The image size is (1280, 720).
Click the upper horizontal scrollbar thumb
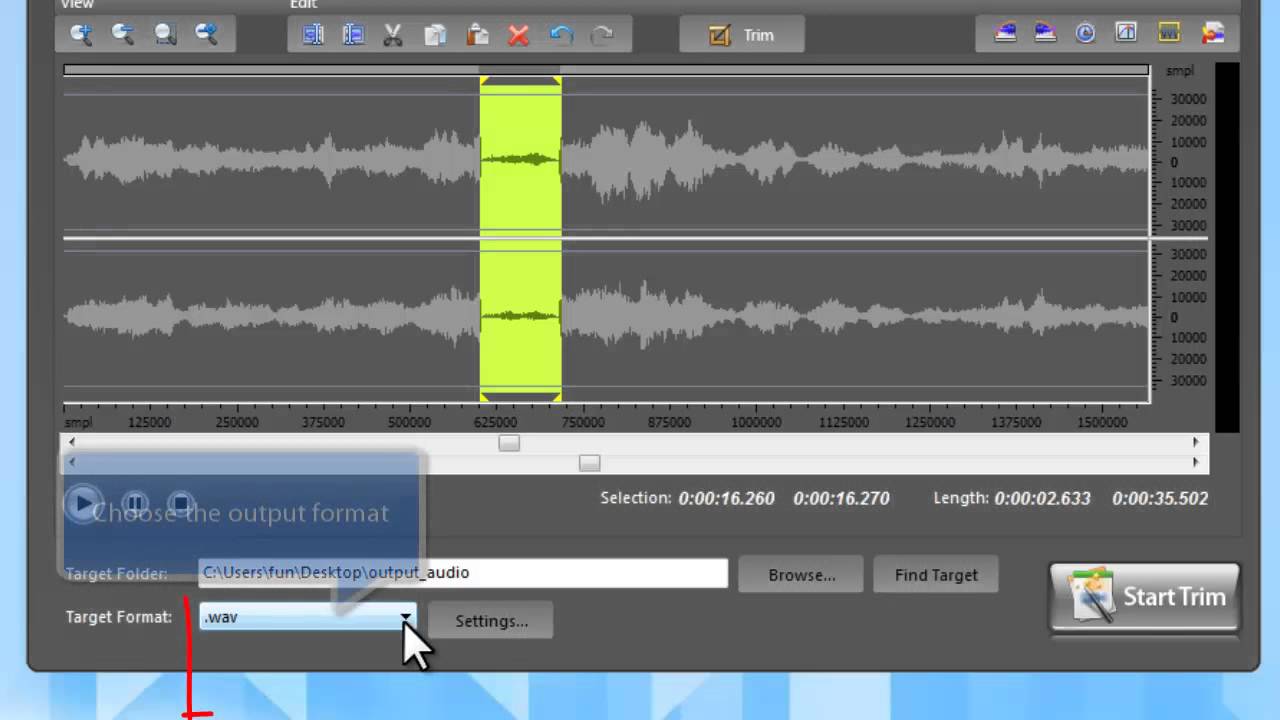click(509, 443)
